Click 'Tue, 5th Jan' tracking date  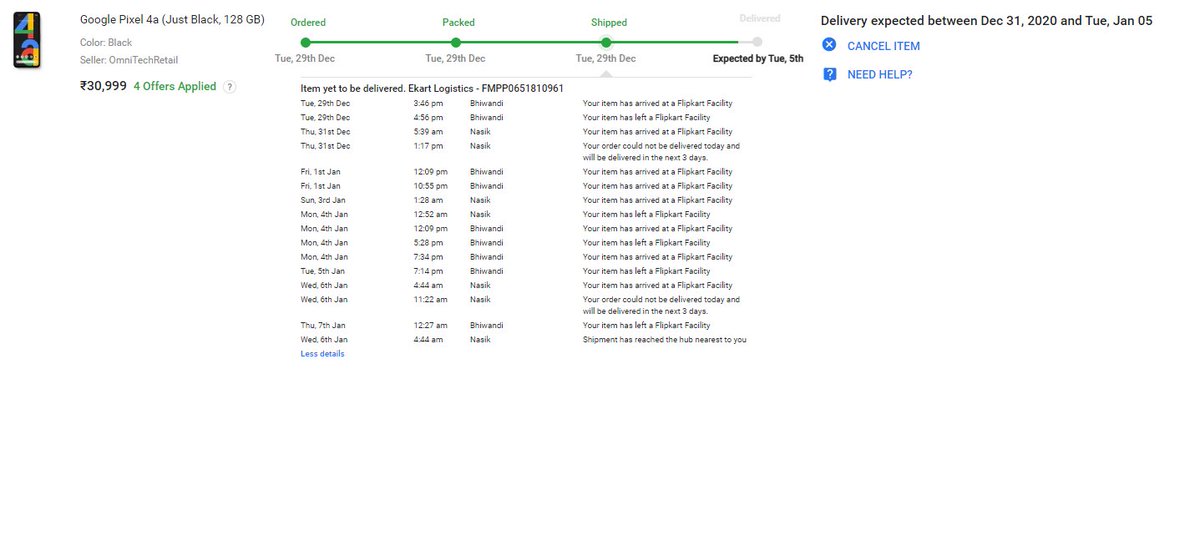[323, 271]
